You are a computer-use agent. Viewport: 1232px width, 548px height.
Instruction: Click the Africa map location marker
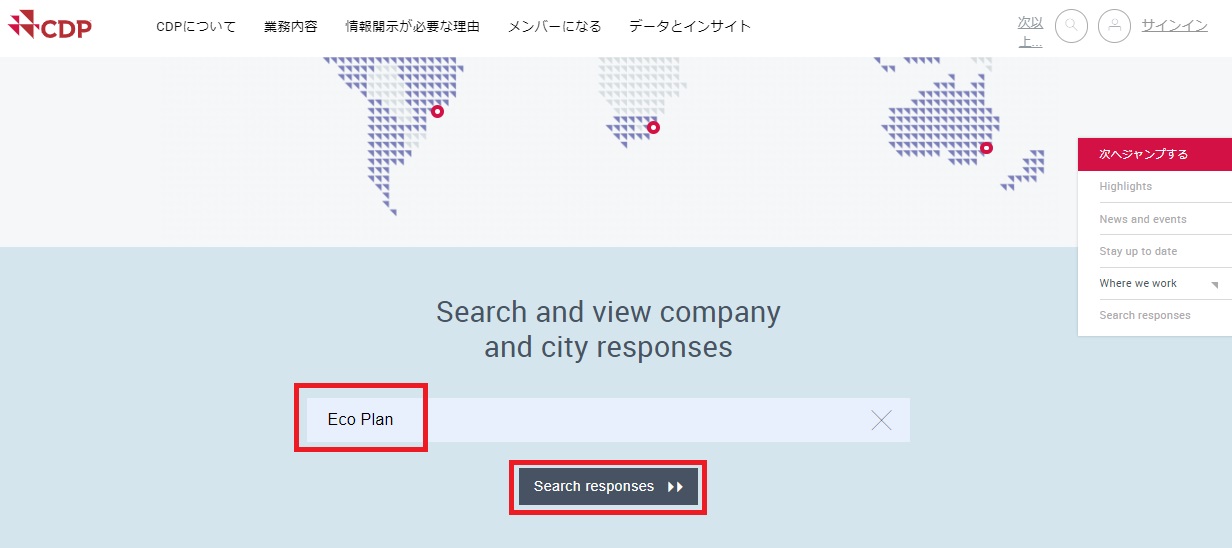click(654, 127)
